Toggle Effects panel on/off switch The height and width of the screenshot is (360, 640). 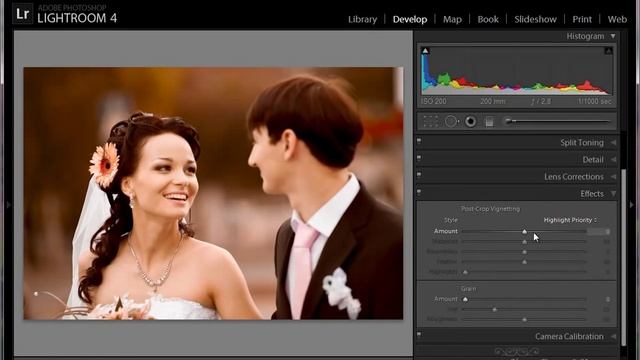click(x=419, y=191)
